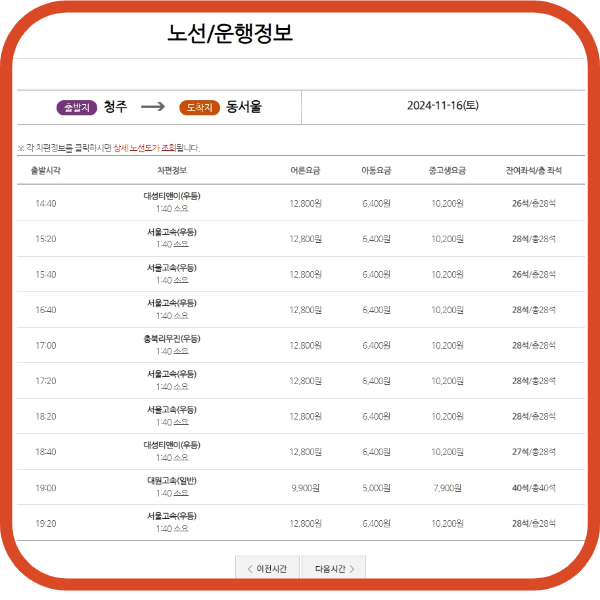600x600 pixels.
Task: Click the 어른요금 column header
Action: [305, 170]
